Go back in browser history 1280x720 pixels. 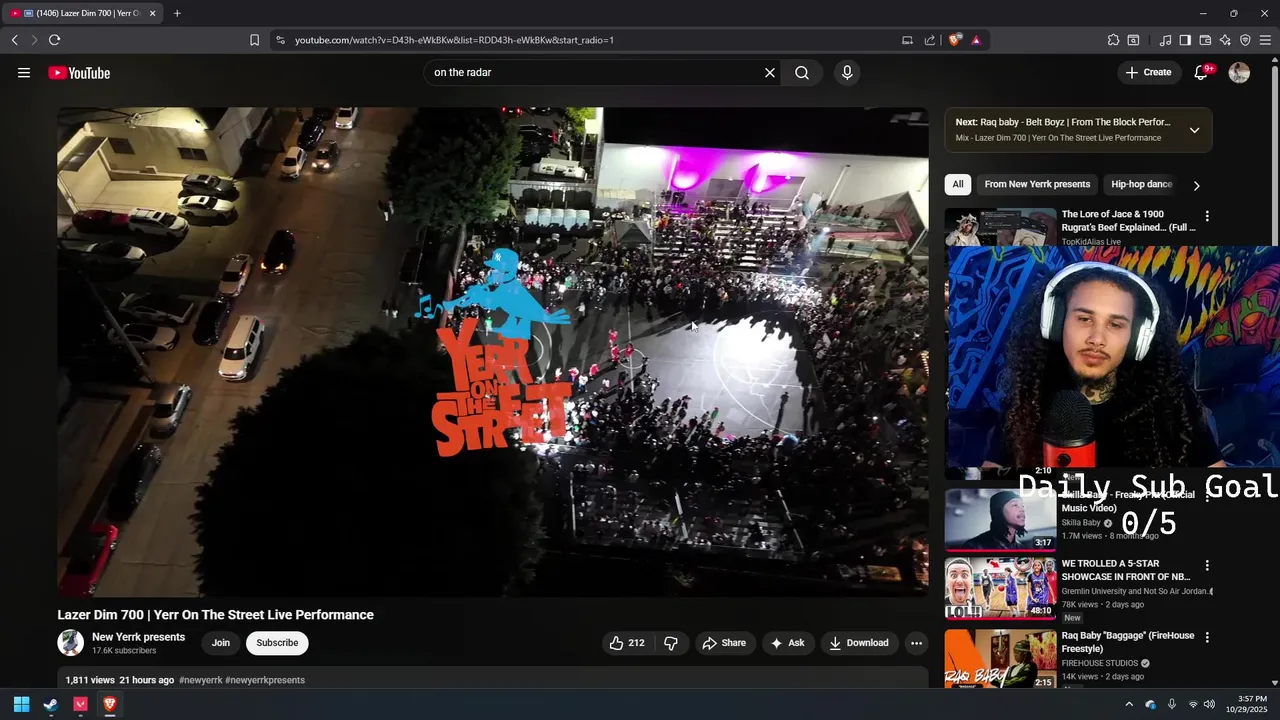[14, 40]
